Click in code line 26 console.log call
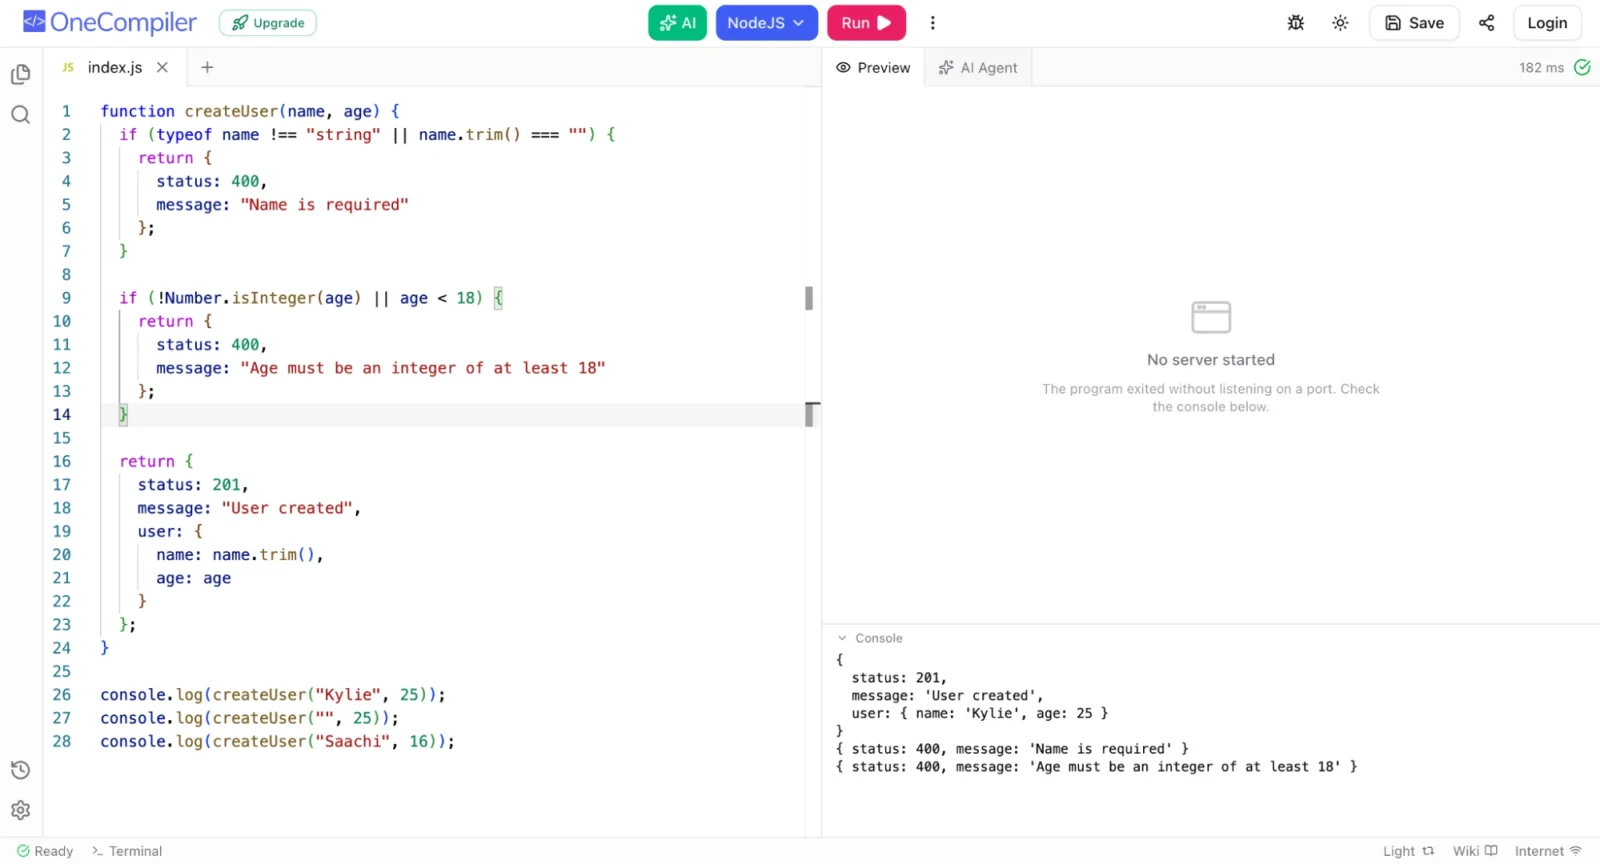1600x864 pixels. coord(273,695)
